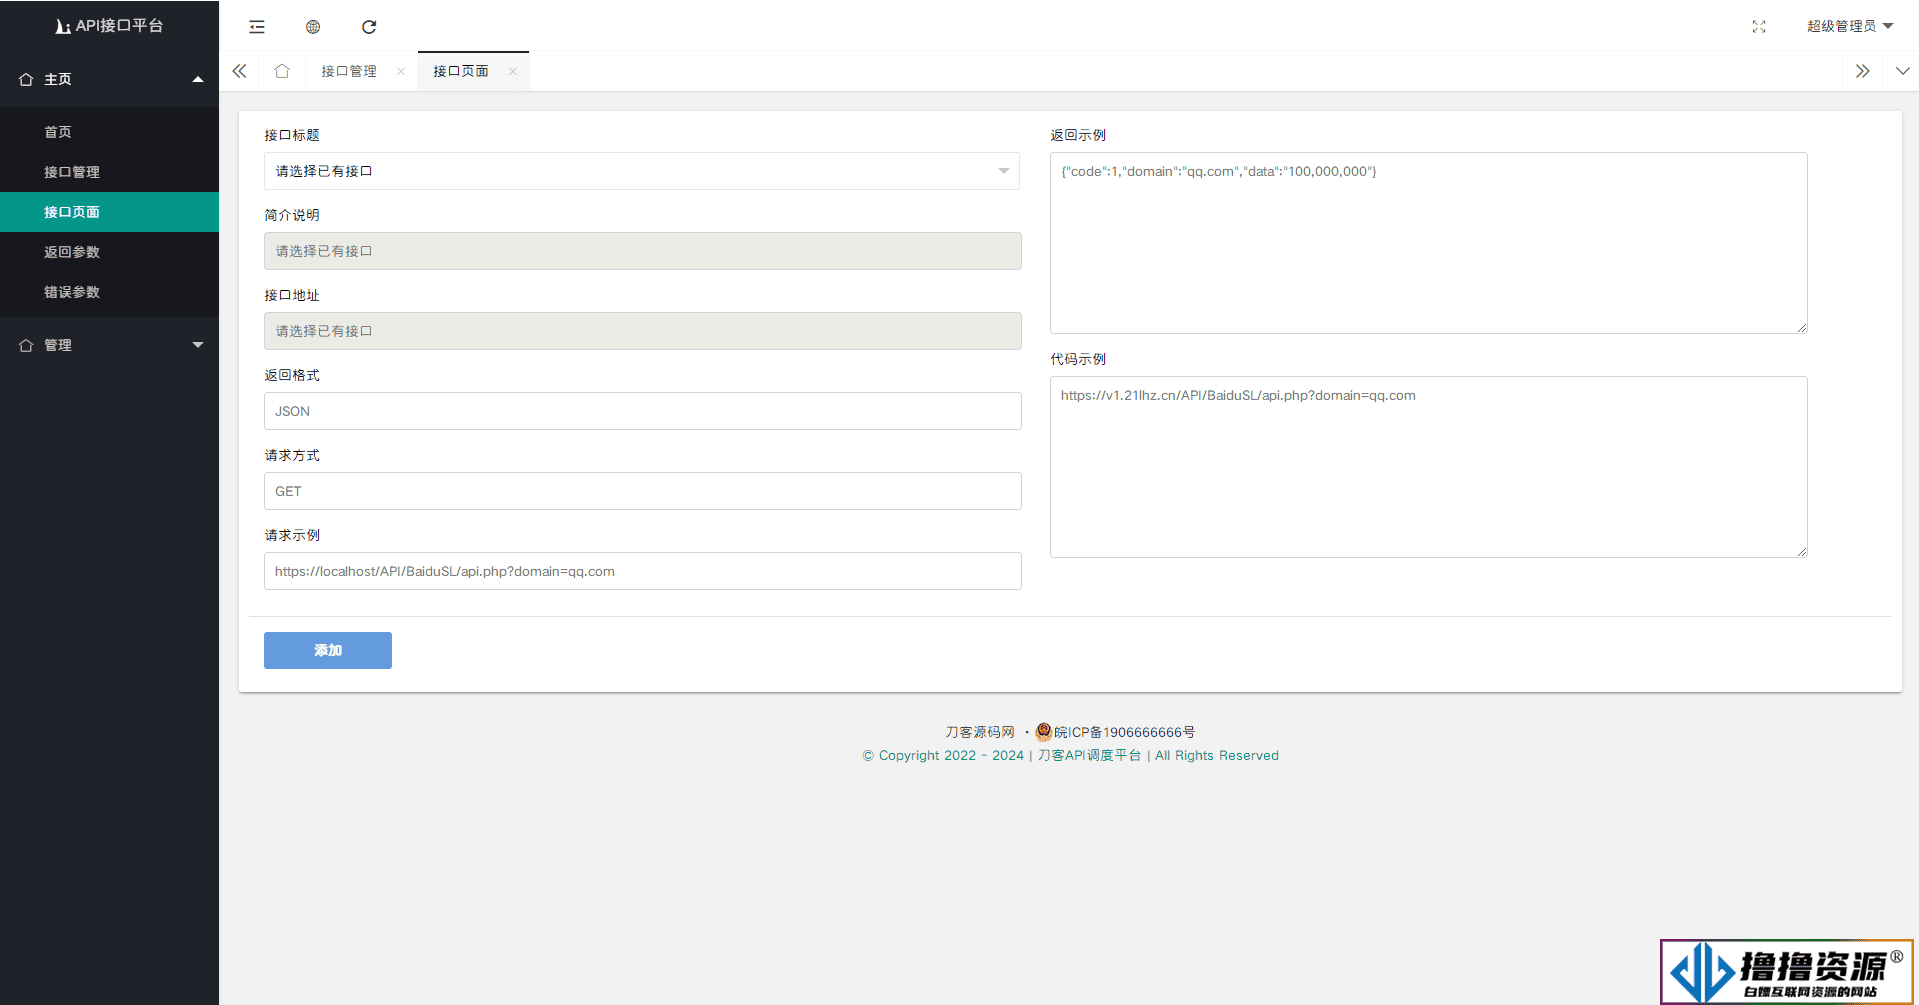Grab the 代码示例 textarea resize handle
Image resolution: width=1919 pixels, height=1005 pixels.
(1802, 552)
